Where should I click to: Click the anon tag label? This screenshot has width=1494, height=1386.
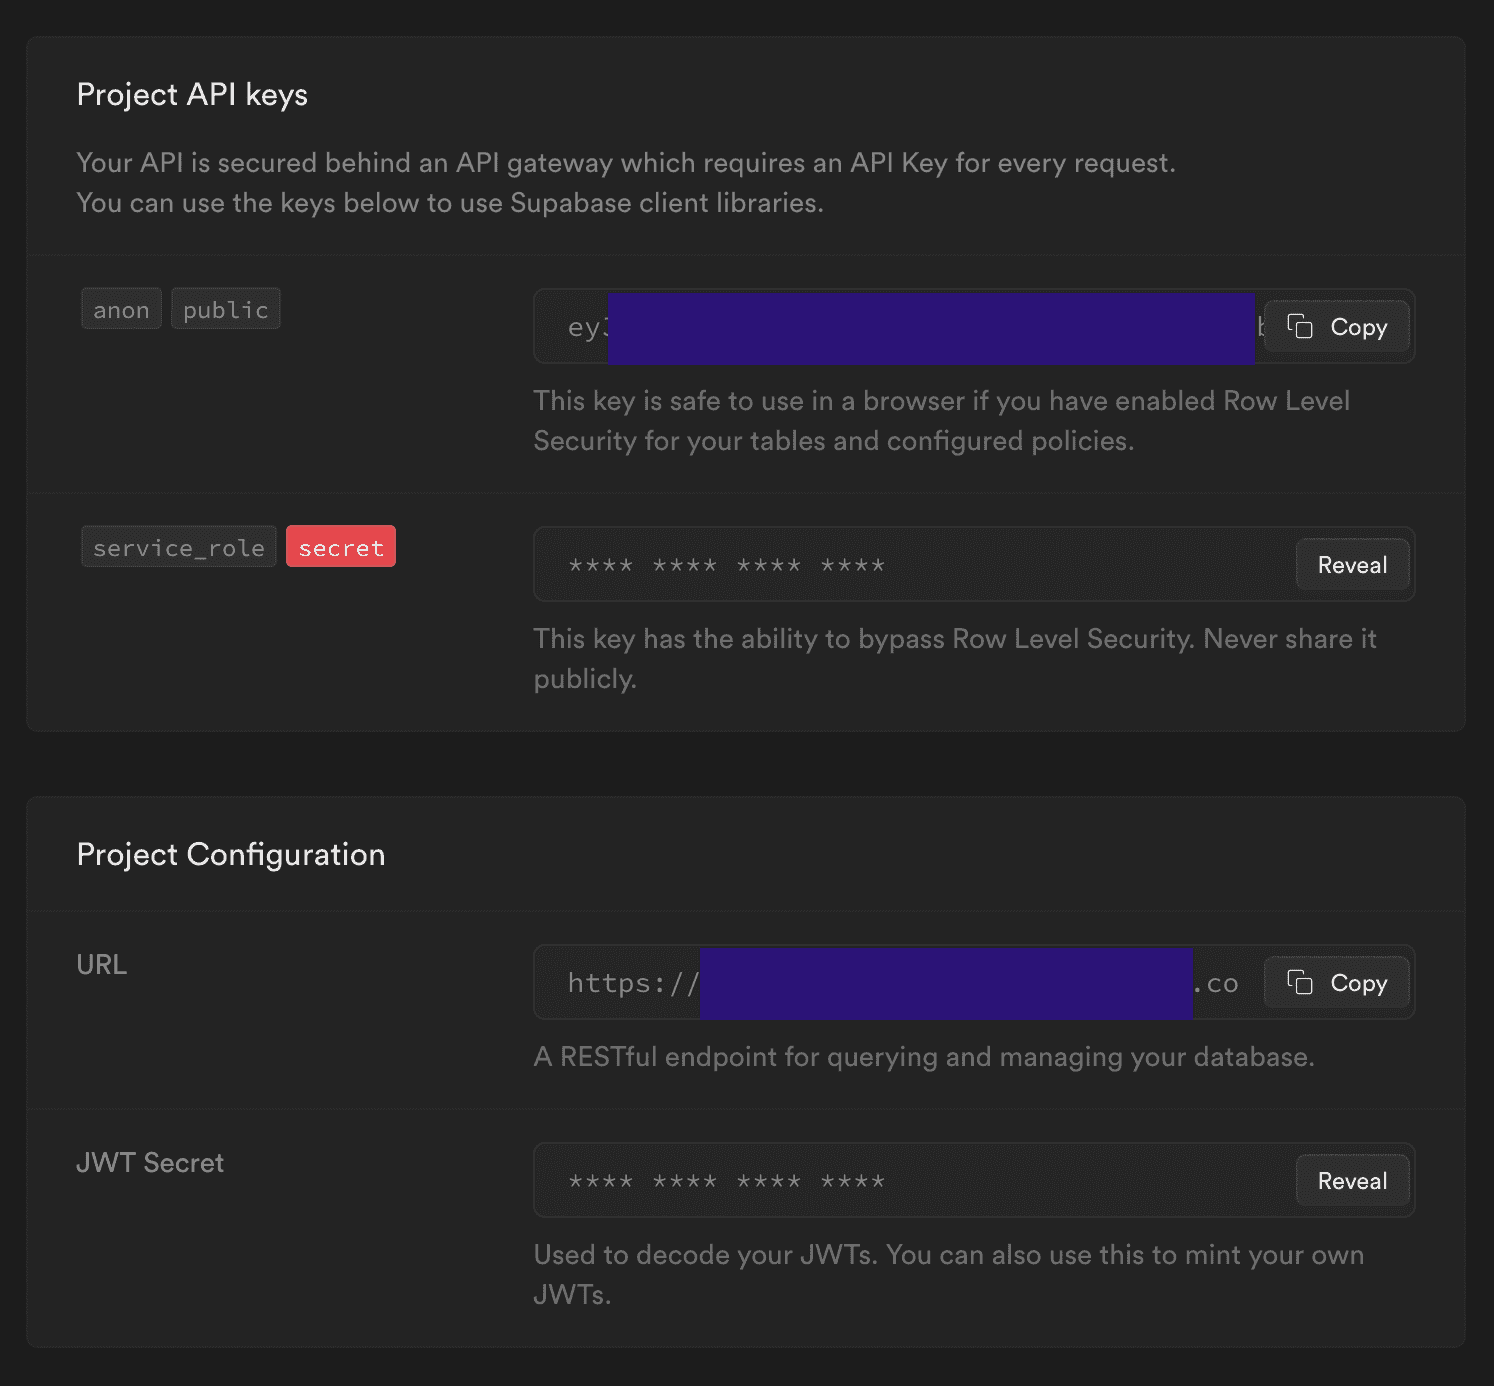click(121, 310)
